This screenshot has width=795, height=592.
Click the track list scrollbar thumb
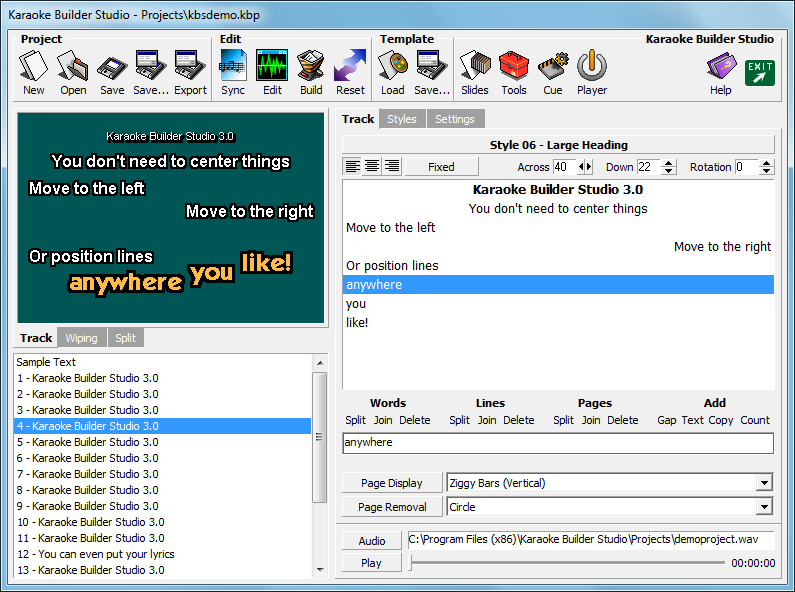(319, 437)
